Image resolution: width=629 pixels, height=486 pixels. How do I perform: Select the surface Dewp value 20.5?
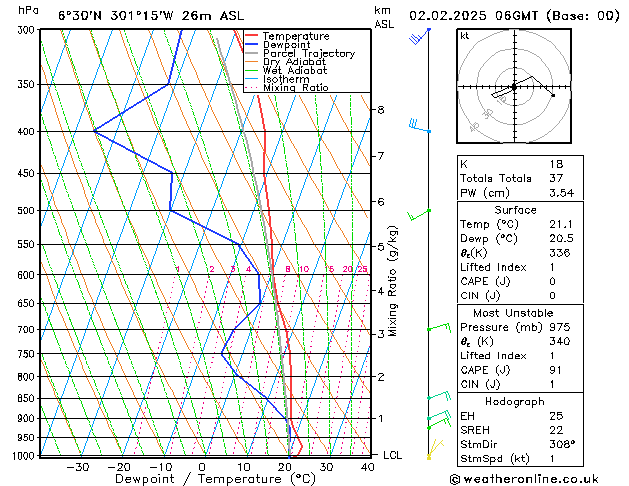point(561,239)
